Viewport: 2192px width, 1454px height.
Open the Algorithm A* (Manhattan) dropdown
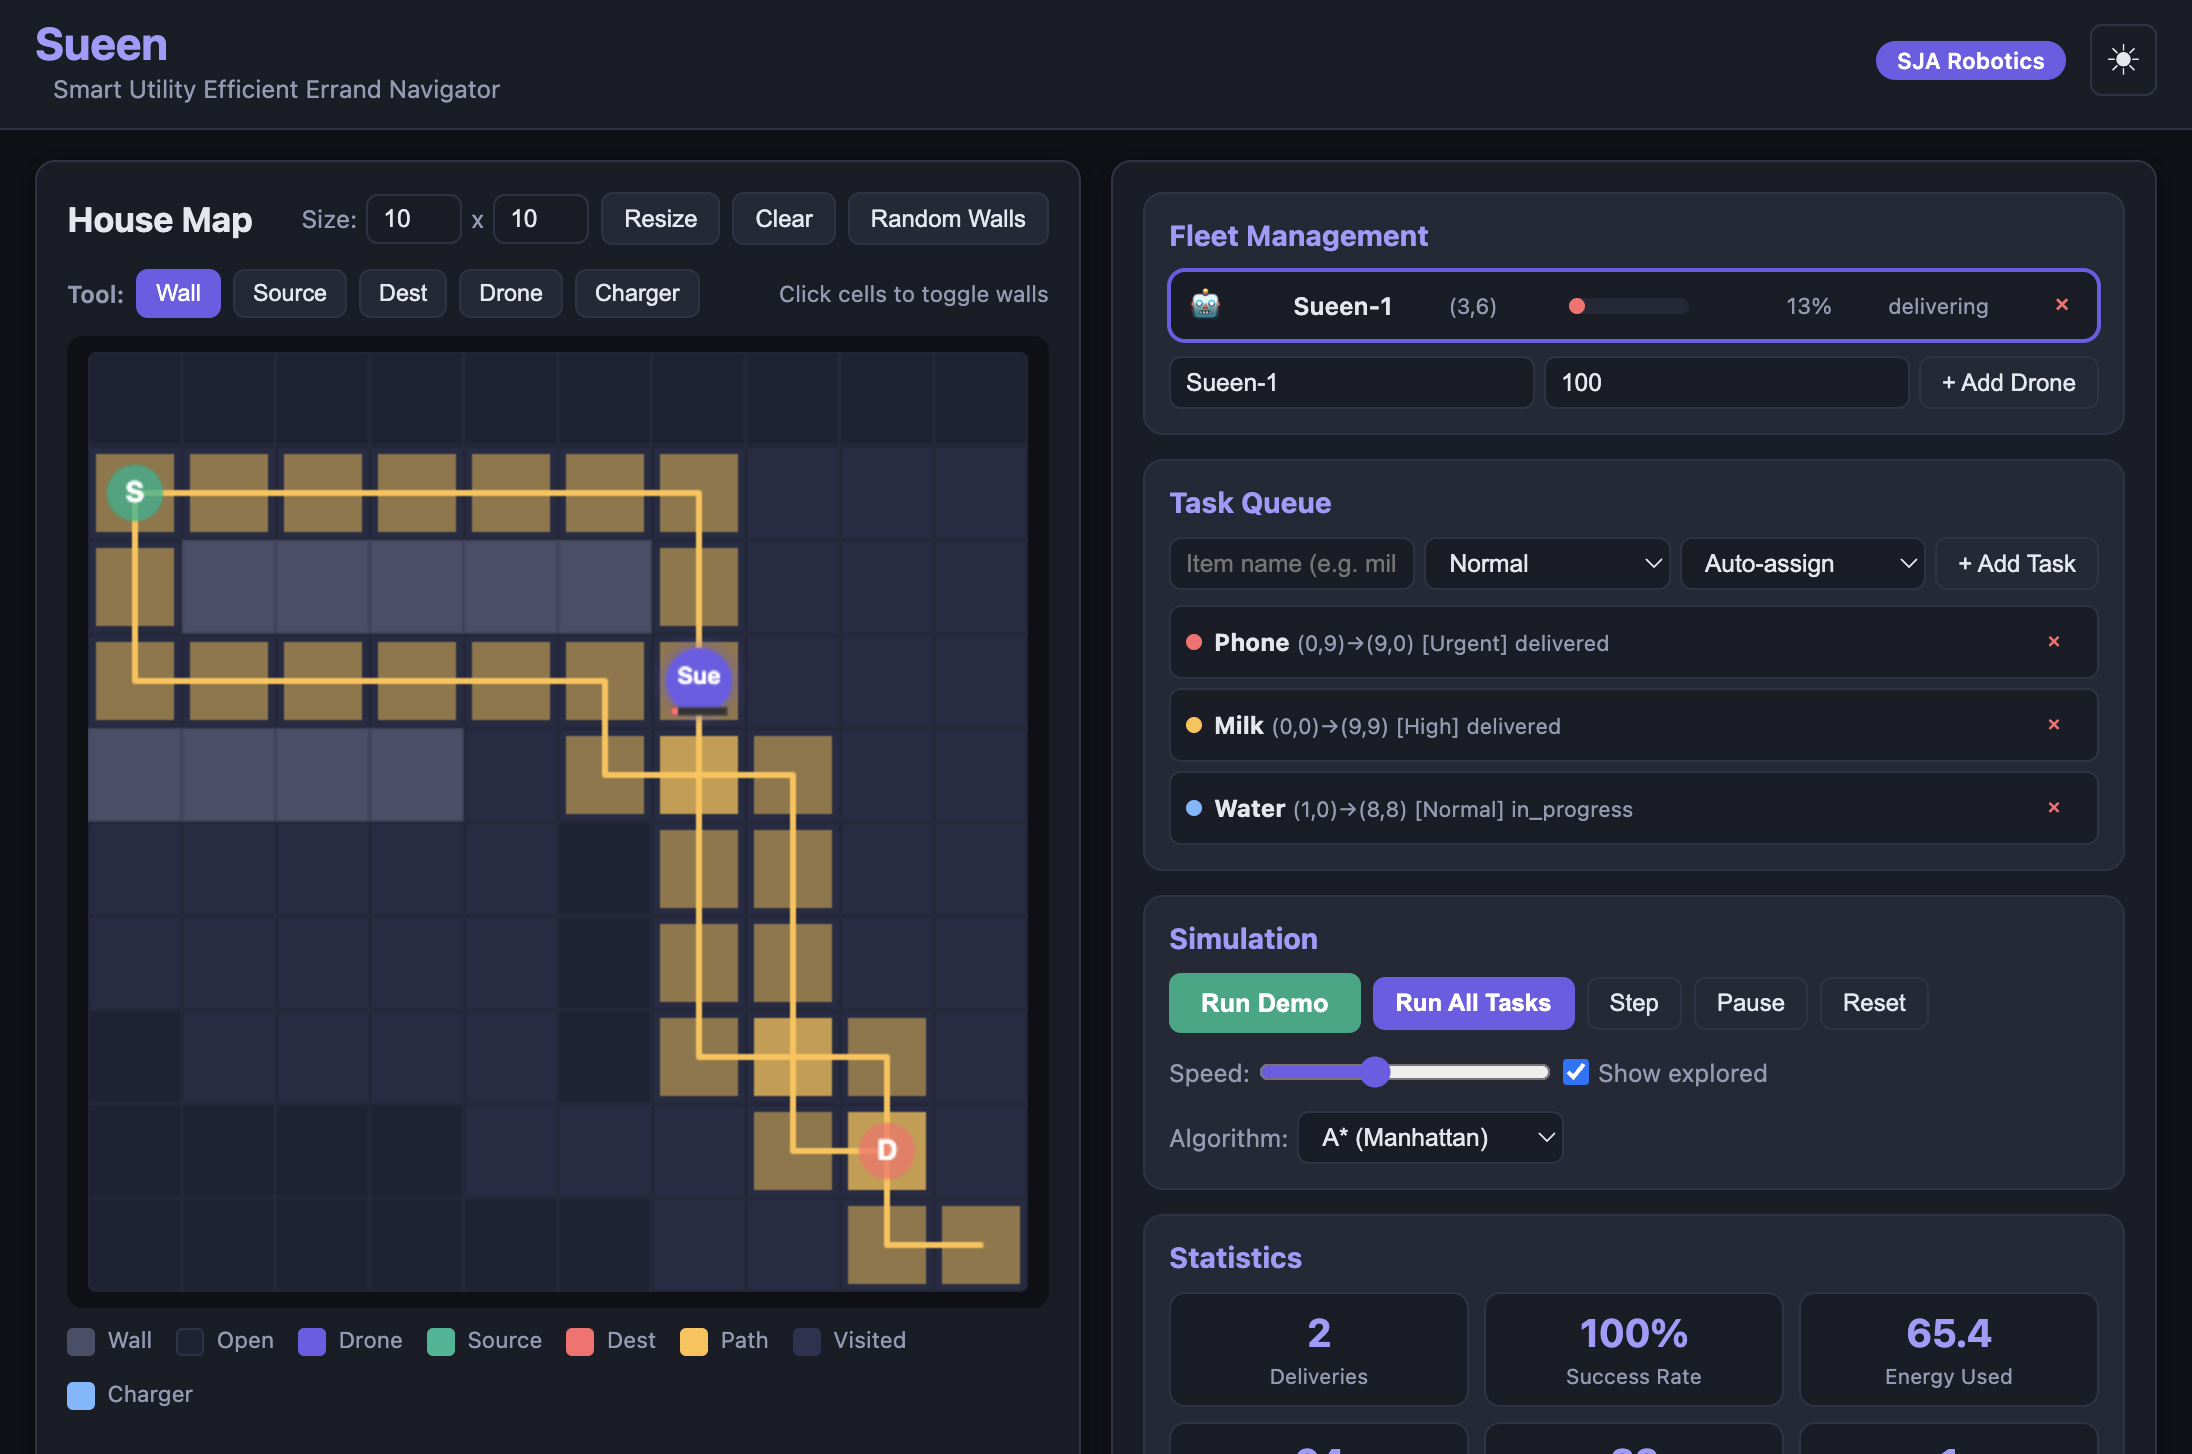1430,1138
